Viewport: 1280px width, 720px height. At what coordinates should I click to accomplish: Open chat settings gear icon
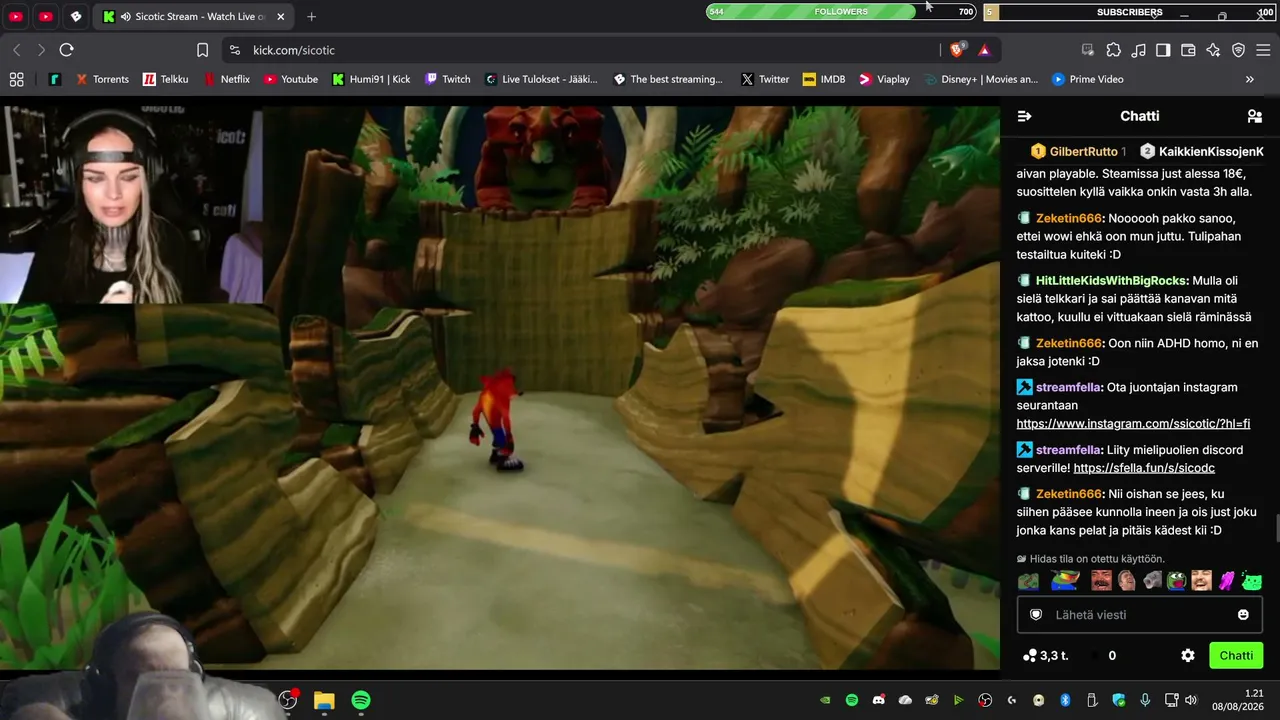tap(1188, 656)
